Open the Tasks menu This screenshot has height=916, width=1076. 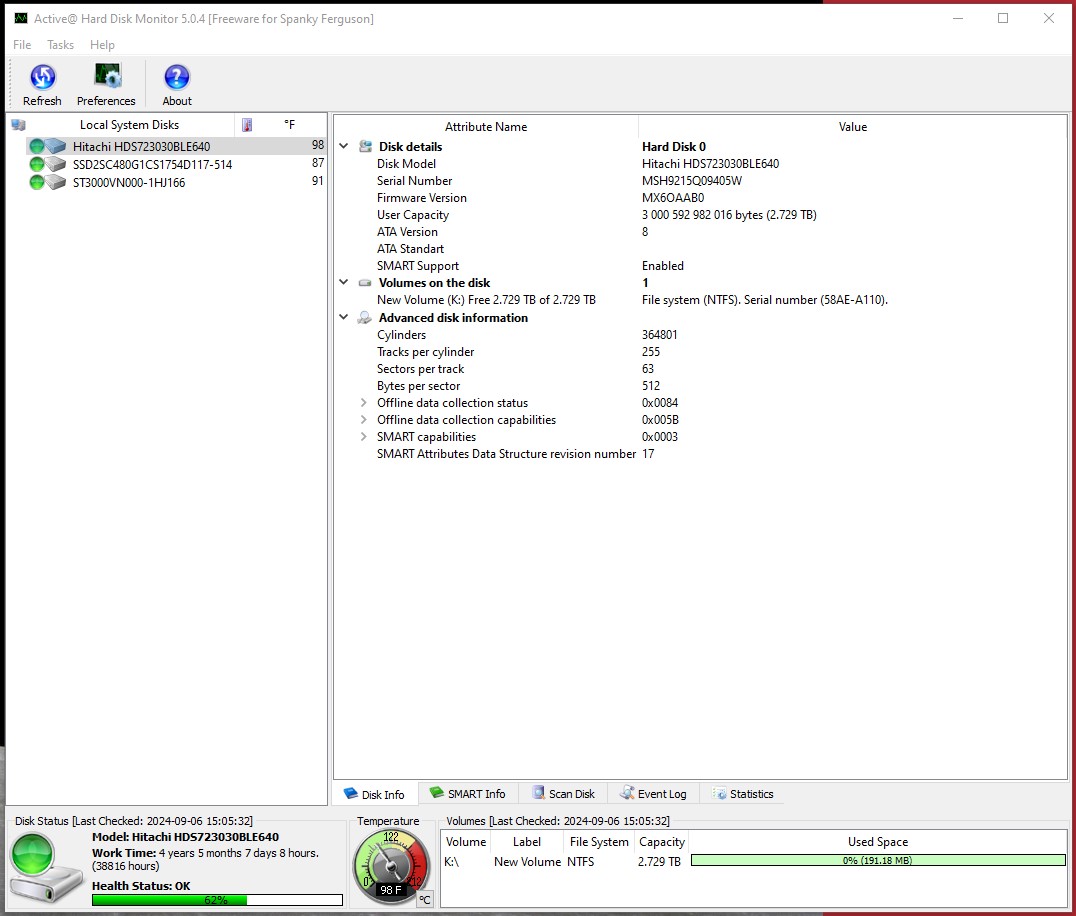pos(60,45)
